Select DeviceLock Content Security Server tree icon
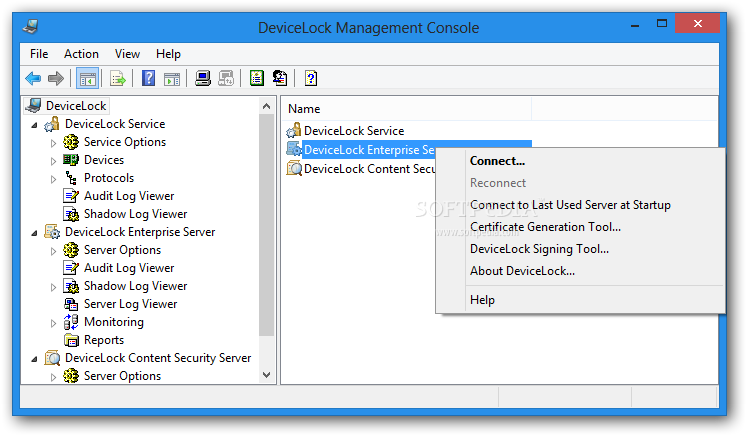Image resolution: width=747 pixels, height=436 pixels. [52, 358]
